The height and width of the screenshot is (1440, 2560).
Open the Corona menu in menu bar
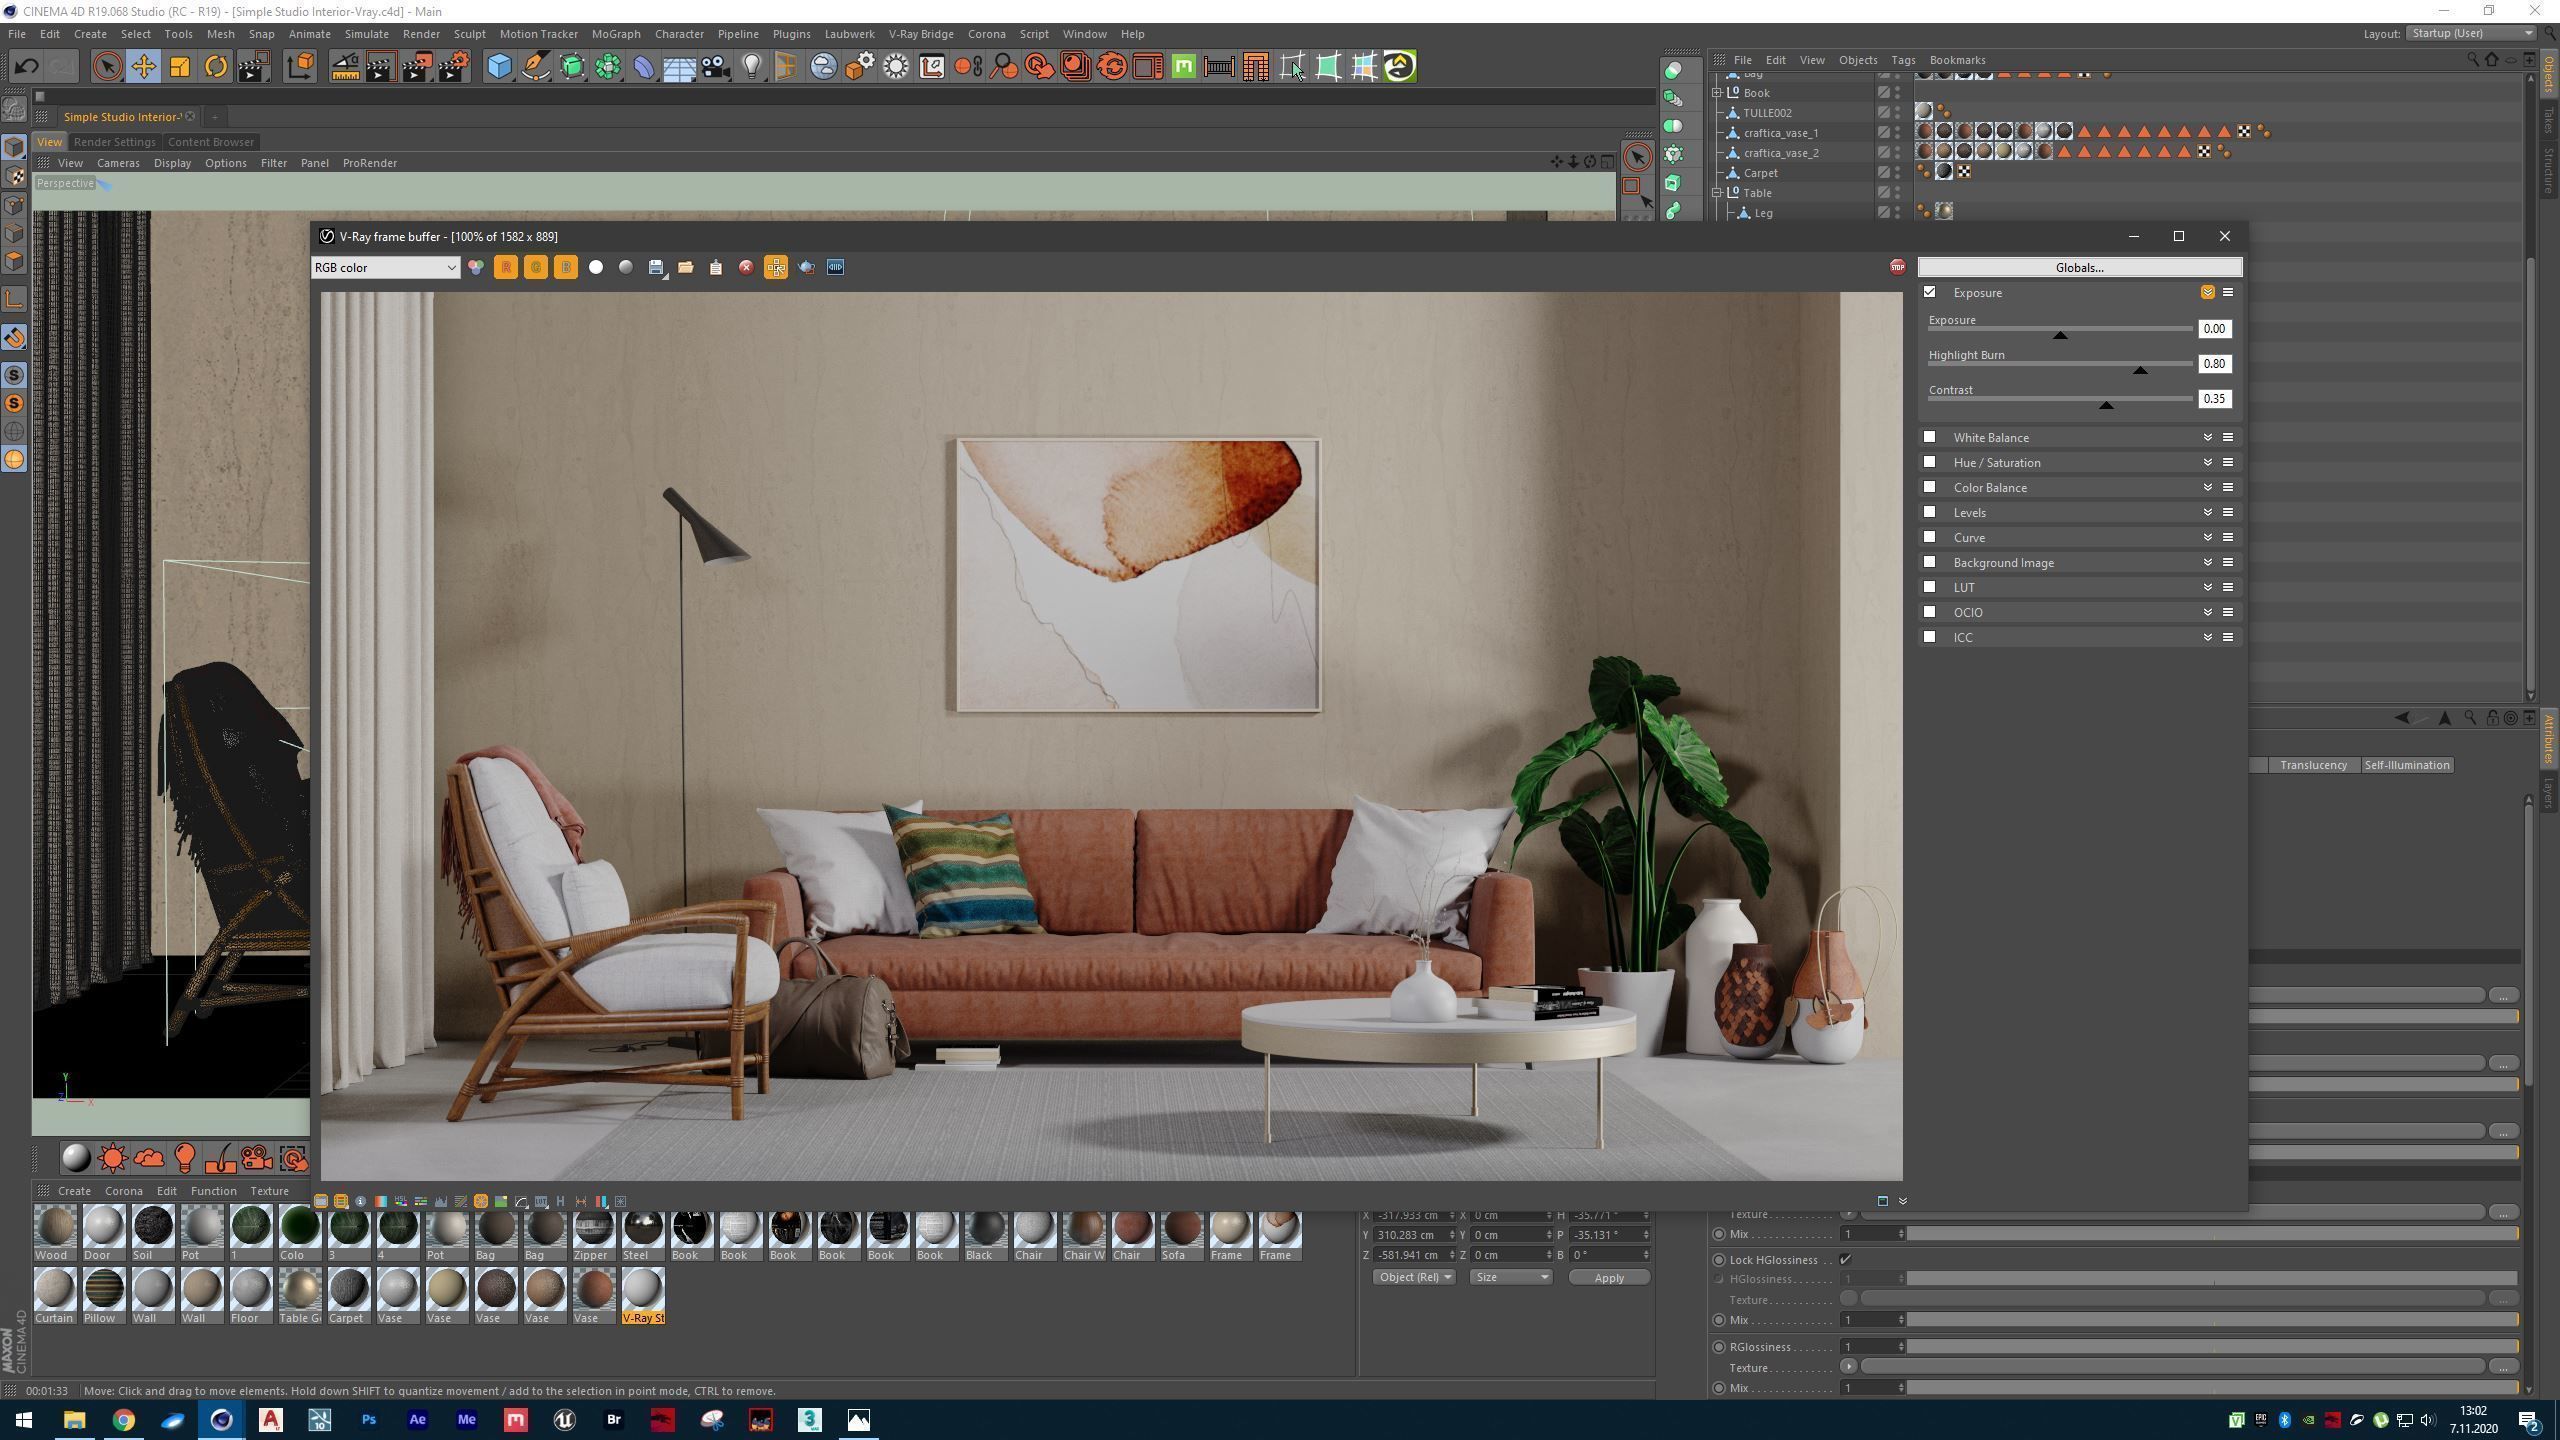986,34
